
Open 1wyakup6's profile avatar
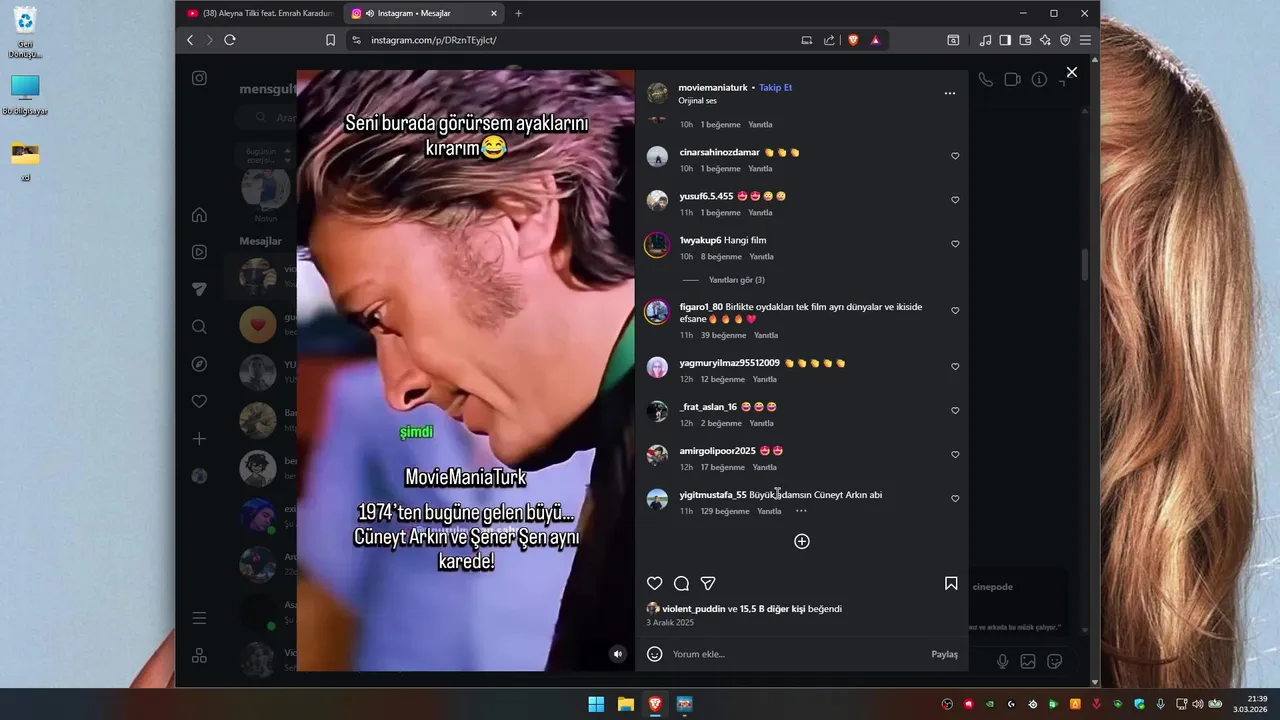(x=657, y=245)
